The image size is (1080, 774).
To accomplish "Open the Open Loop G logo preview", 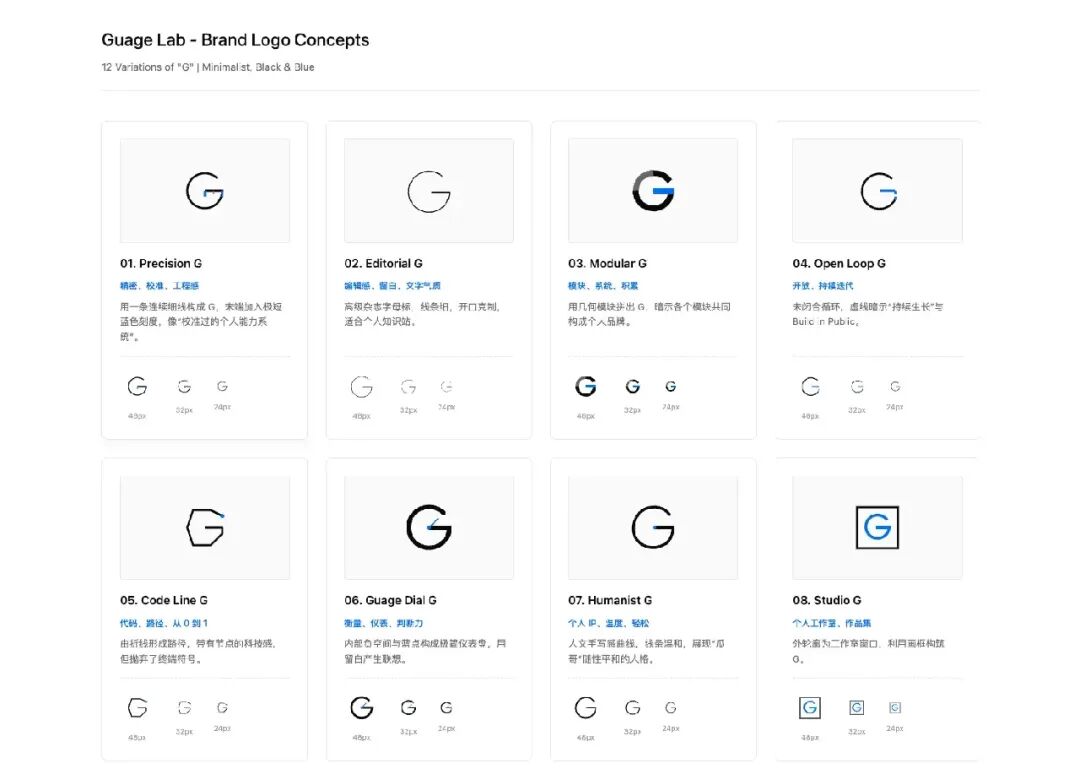I will [877, 191].
